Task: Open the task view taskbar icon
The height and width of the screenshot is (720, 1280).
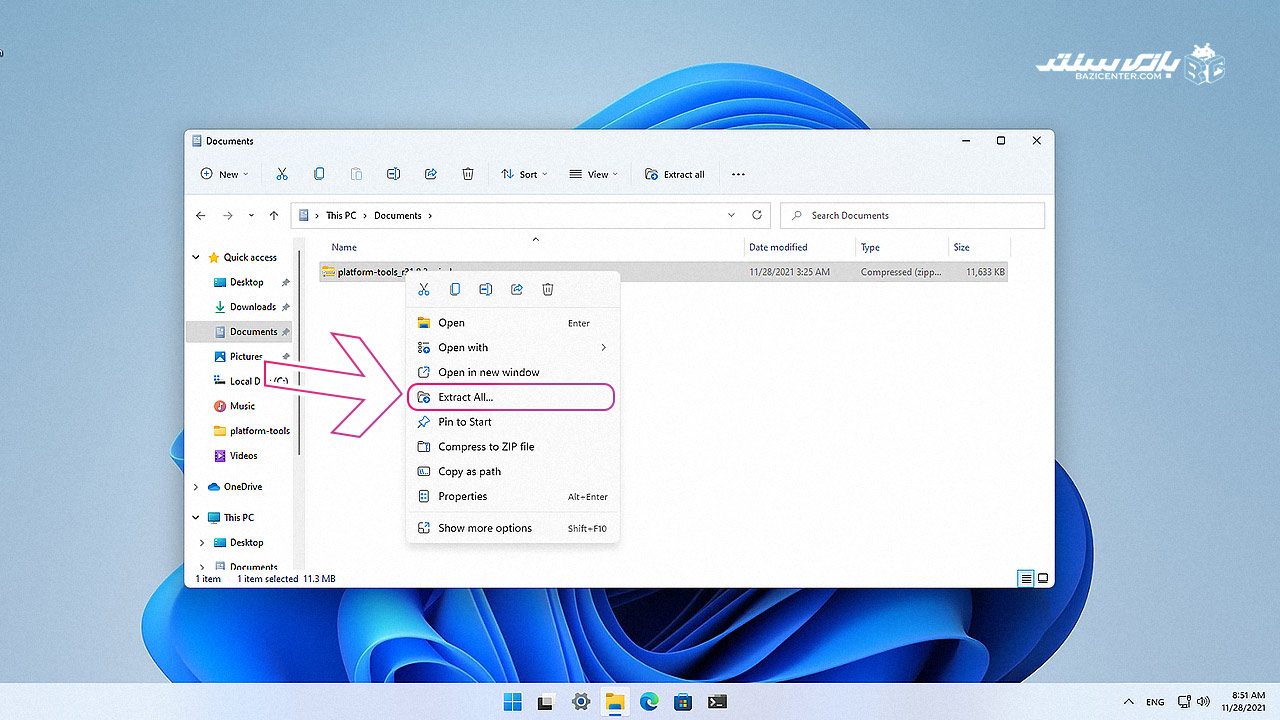Action: point(547,701)
